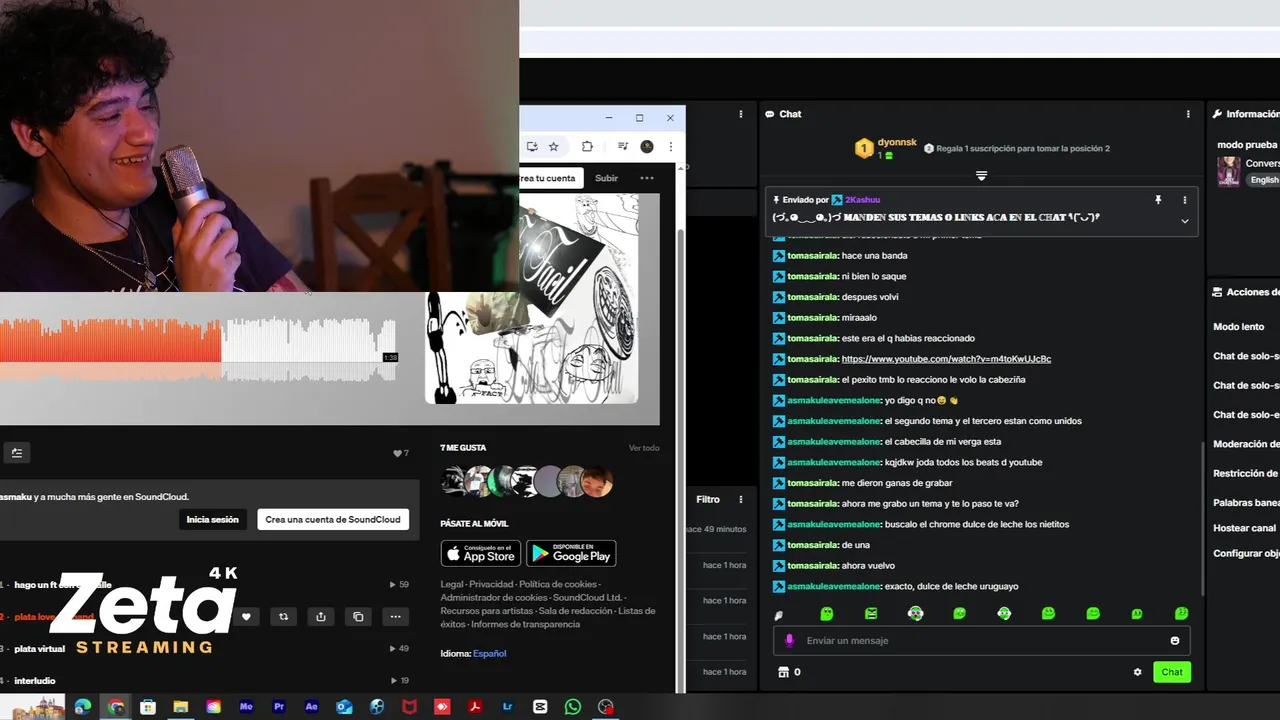Open the Restricción action item
Viewport: 1280px width, 720px height.
tap(1246, 474)
